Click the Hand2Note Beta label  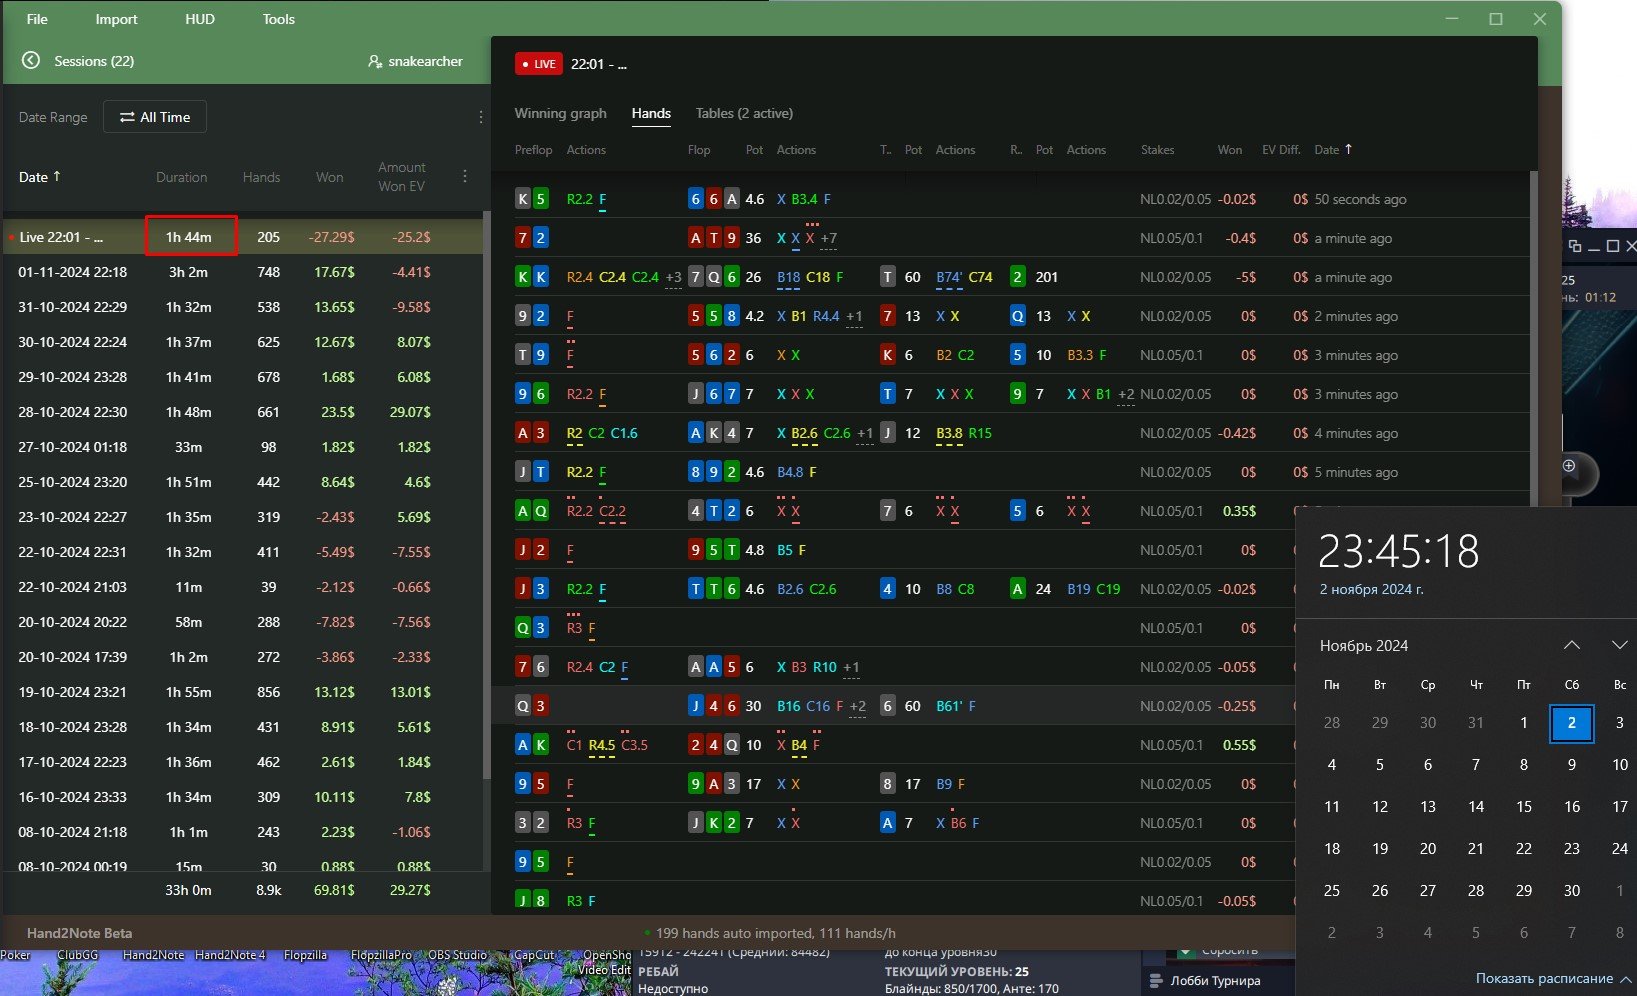pyautogui.click(x=79, y=933)
